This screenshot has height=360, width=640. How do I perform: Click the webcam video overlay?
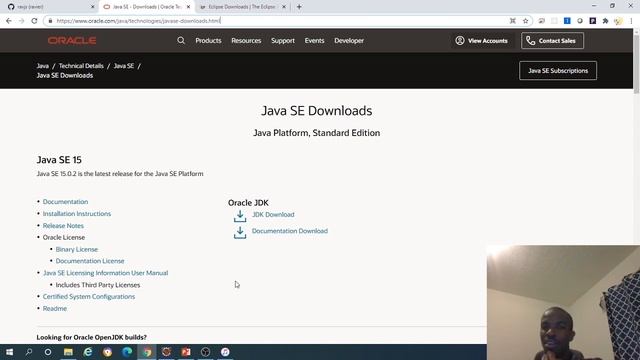pos(563,302)
